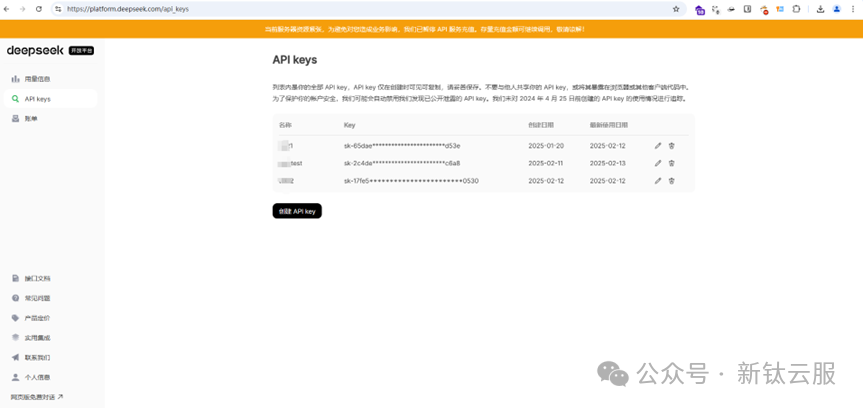863x408 pixels.
Task: Open 接口文档 in the sidebar
Action: (50, 278)
